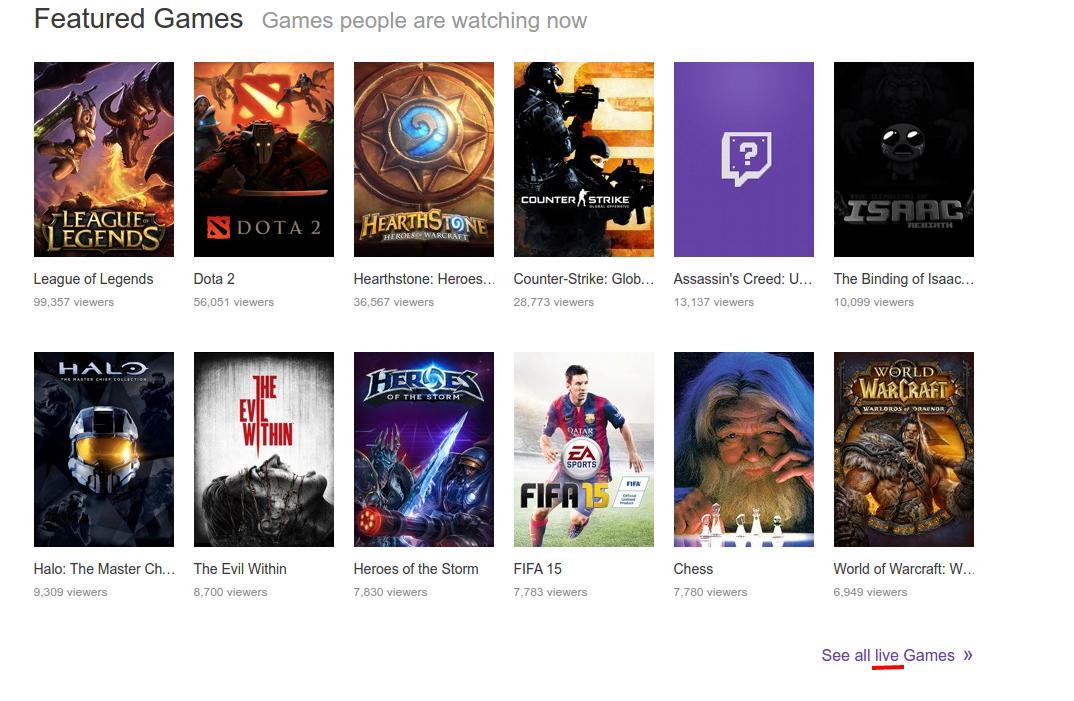Open the Dota 2 cover art
This screenshot has width=1074, height=701.
(264, 159)
